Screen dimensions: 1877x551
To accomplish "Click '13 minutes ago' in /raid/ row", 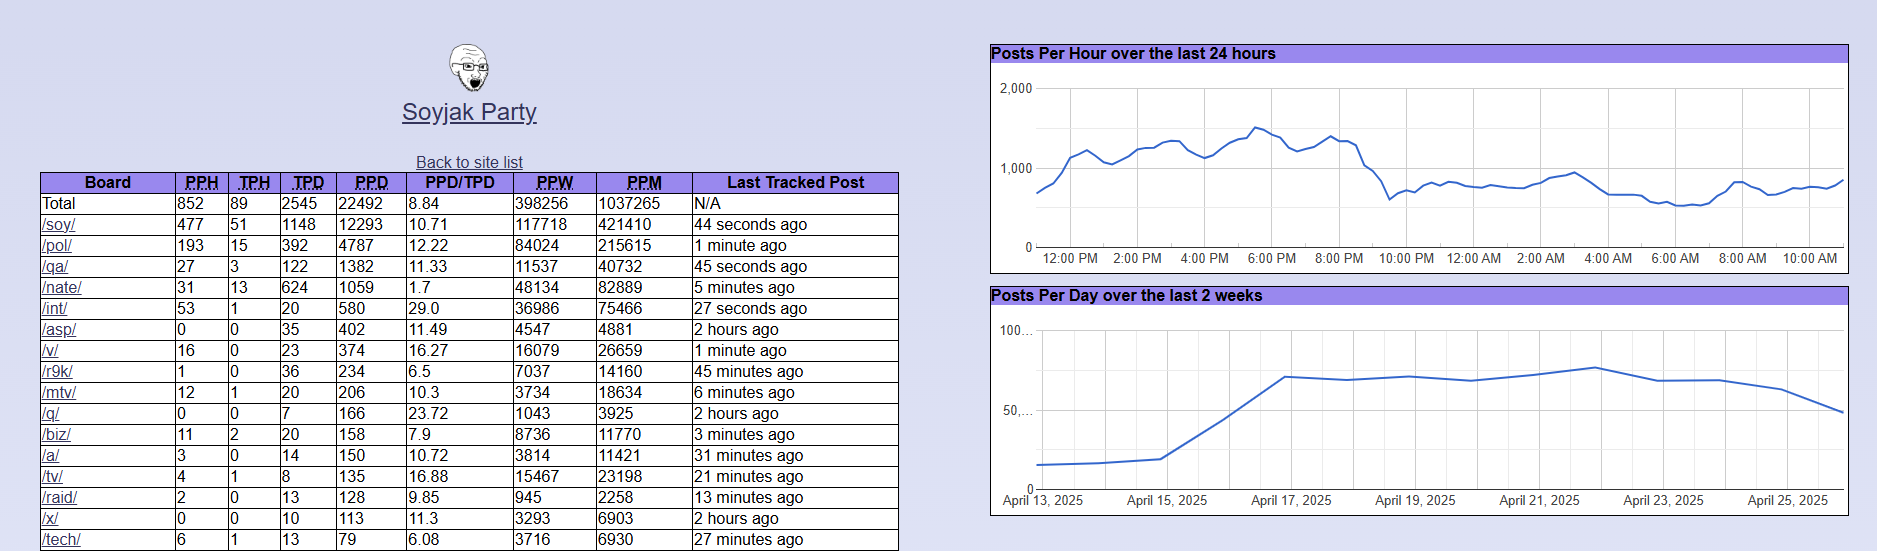I will pos(749,498).
